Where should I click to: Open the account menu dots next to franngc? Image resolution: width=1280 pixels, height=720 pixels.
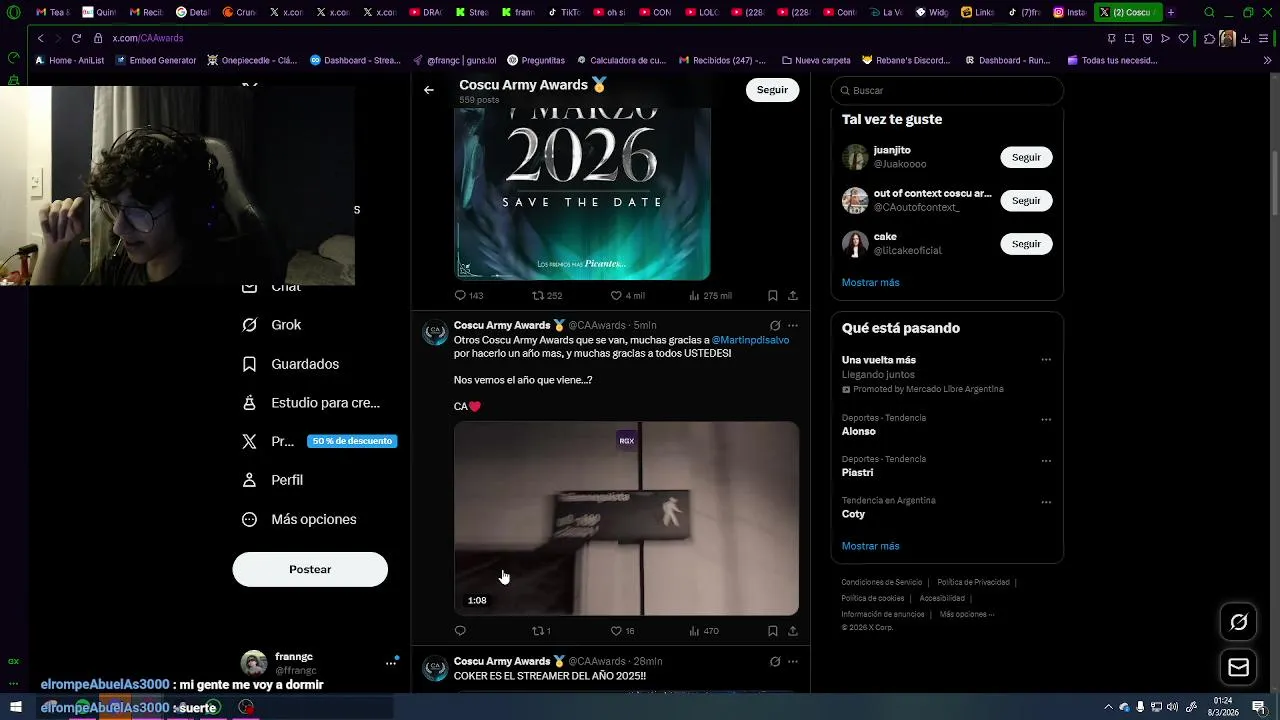[x=391, y=663]
